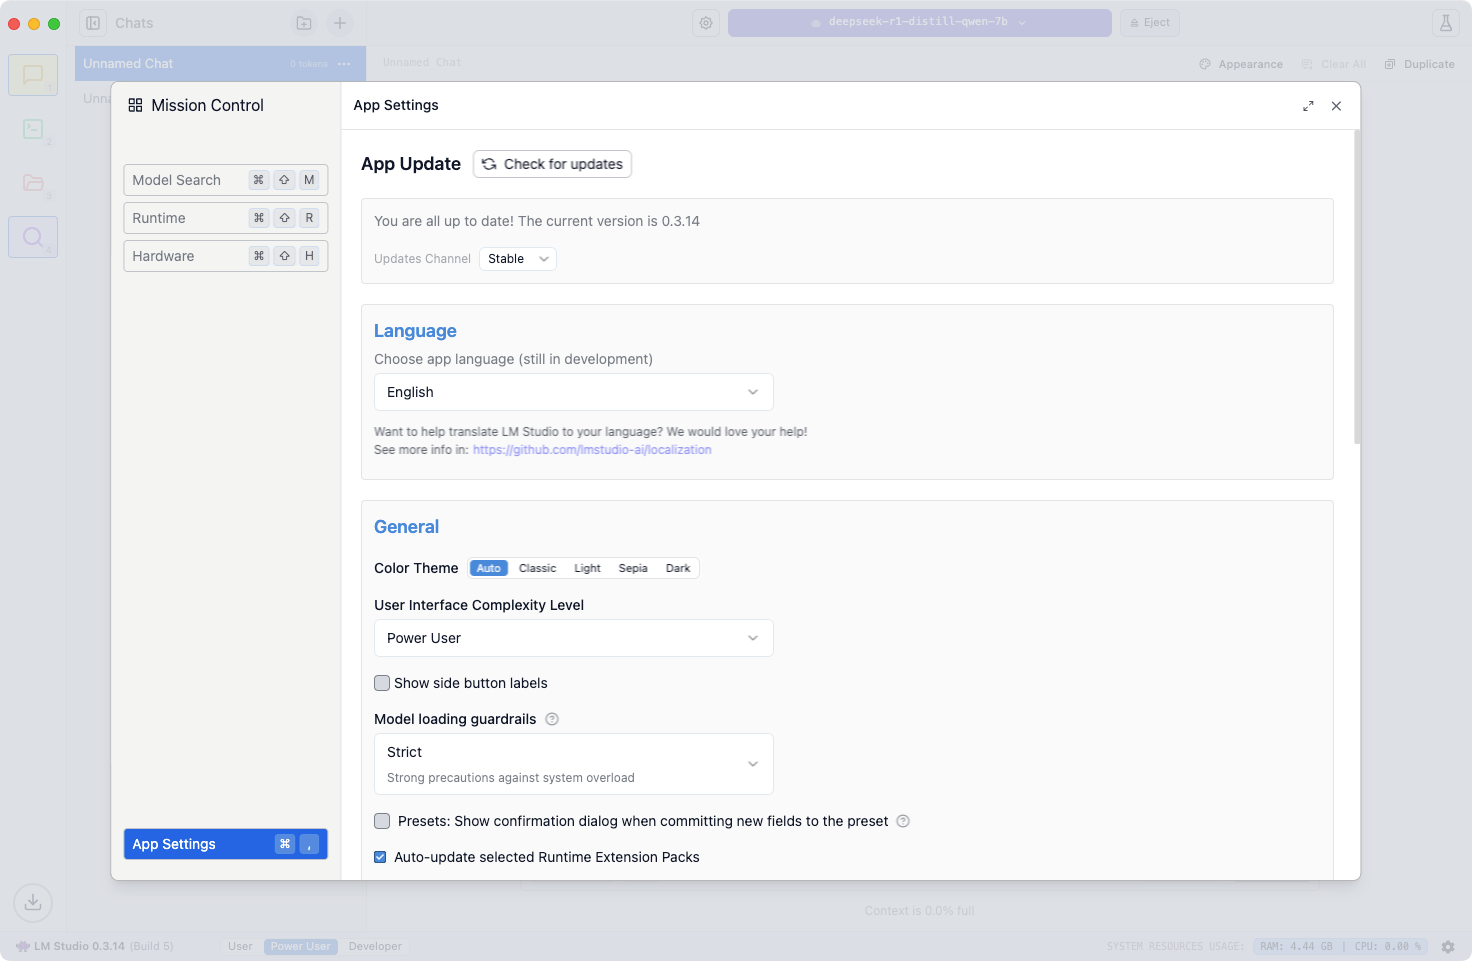Uncheck Auto-update selected Runtime Extension Packs
This screenshot has width=1472, height=961.
(381, 857)
